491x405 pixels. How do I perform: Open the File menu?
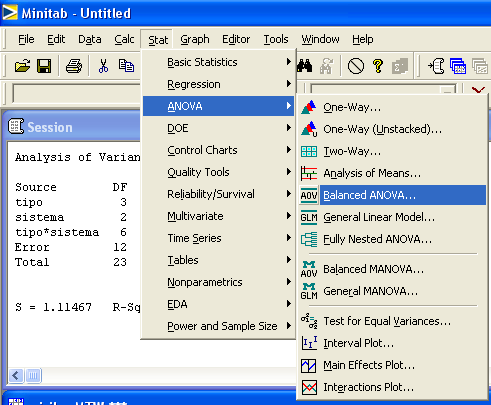(x=26, y=39)
